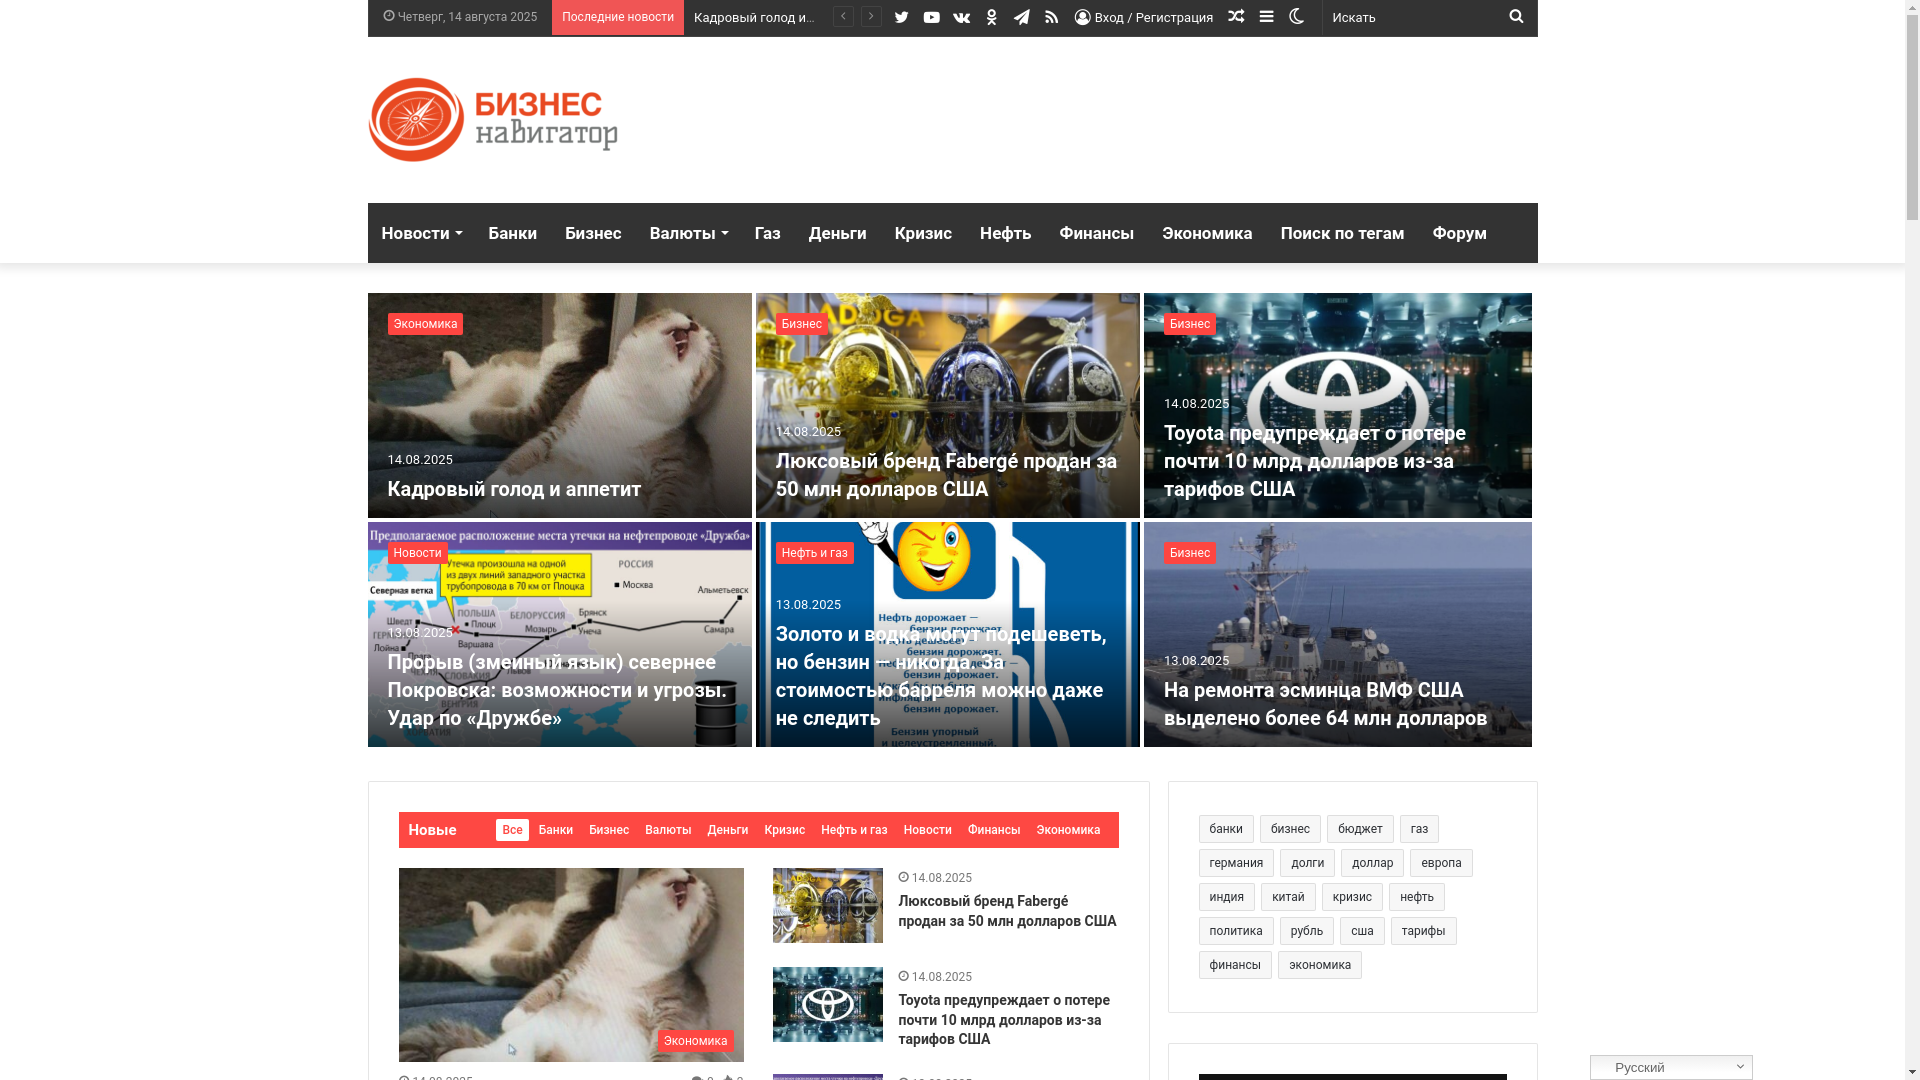Show previous breaking news item
This screenshot has height=1080, width=1920.
[843, 17]
